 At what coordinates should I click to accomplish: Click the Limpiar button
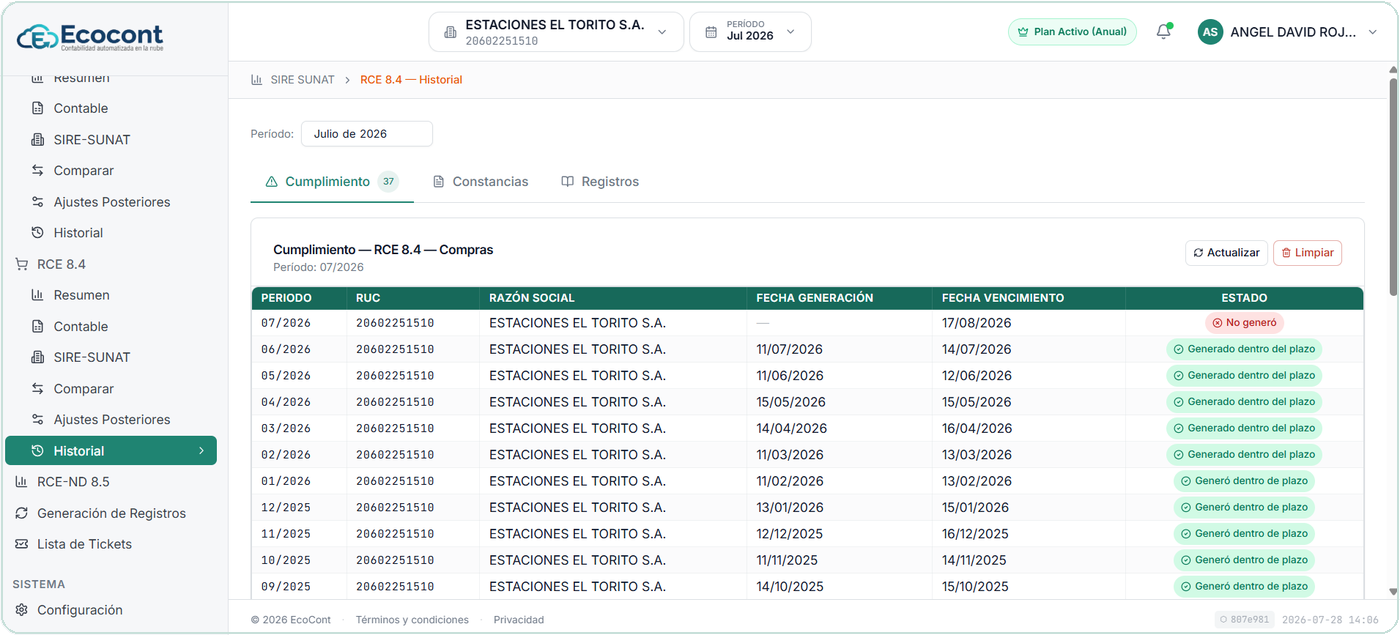click(x=1307, y=253)
